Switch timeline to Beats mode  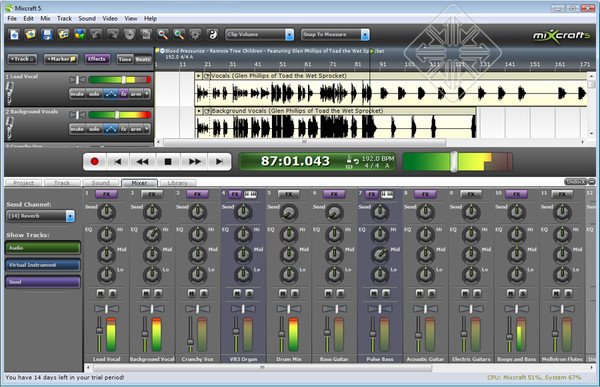pyautogui.click(x=143, y=59)
